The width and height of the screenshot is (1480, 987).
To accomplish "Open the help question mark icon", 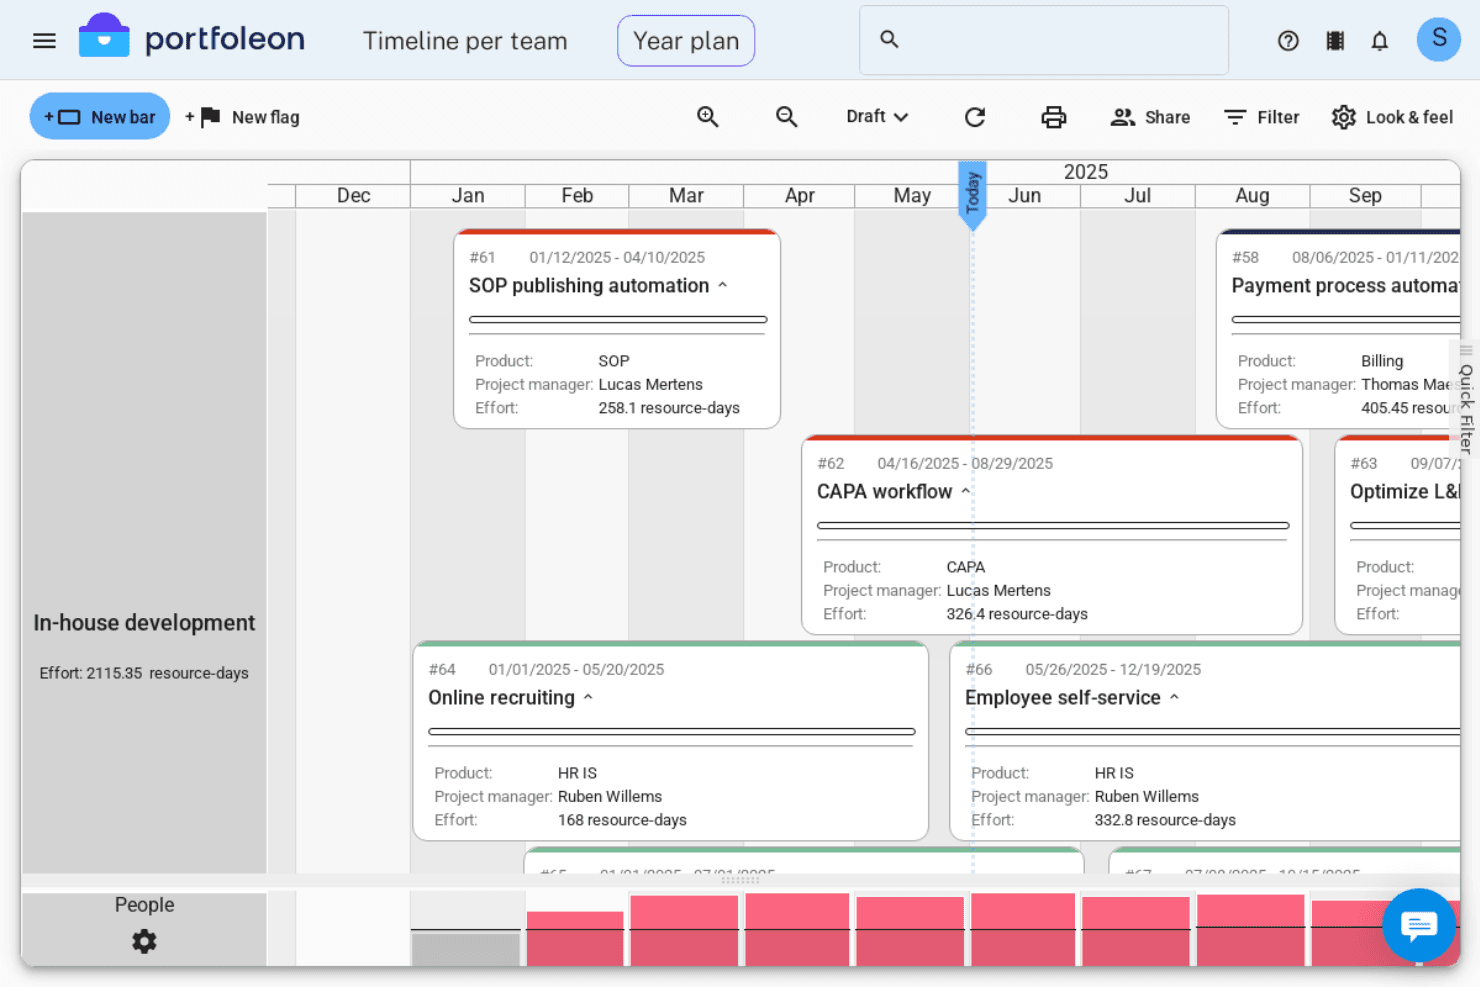I will point(1288,41).
